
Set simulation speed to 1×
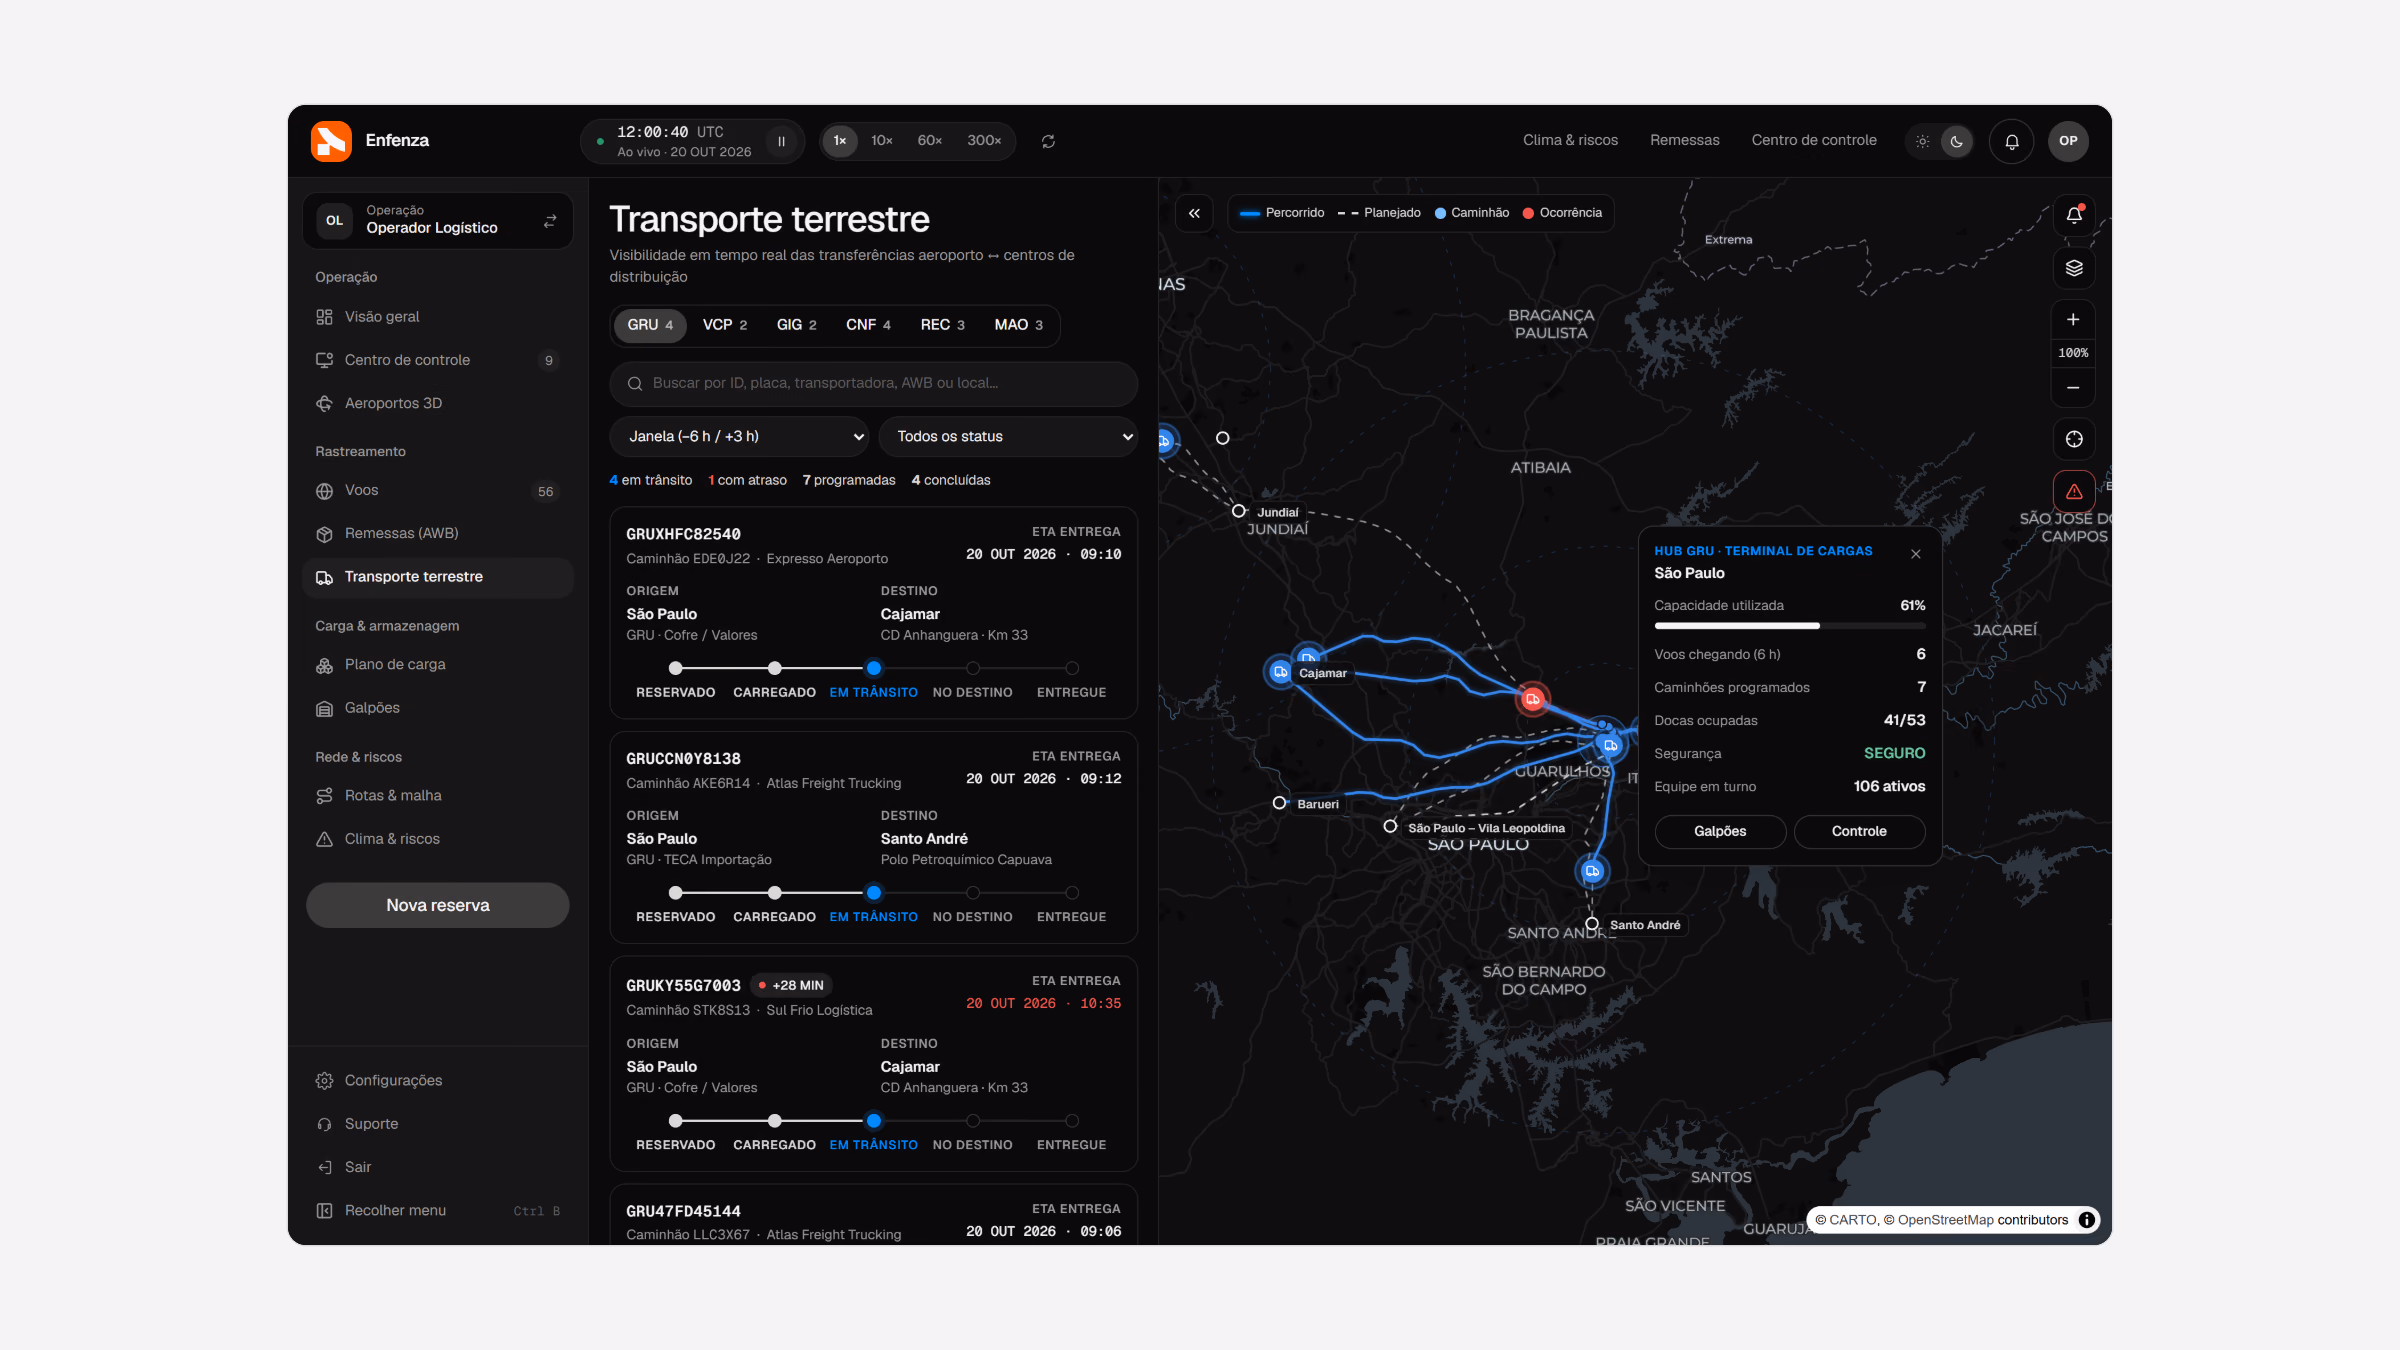click(840, 141)
